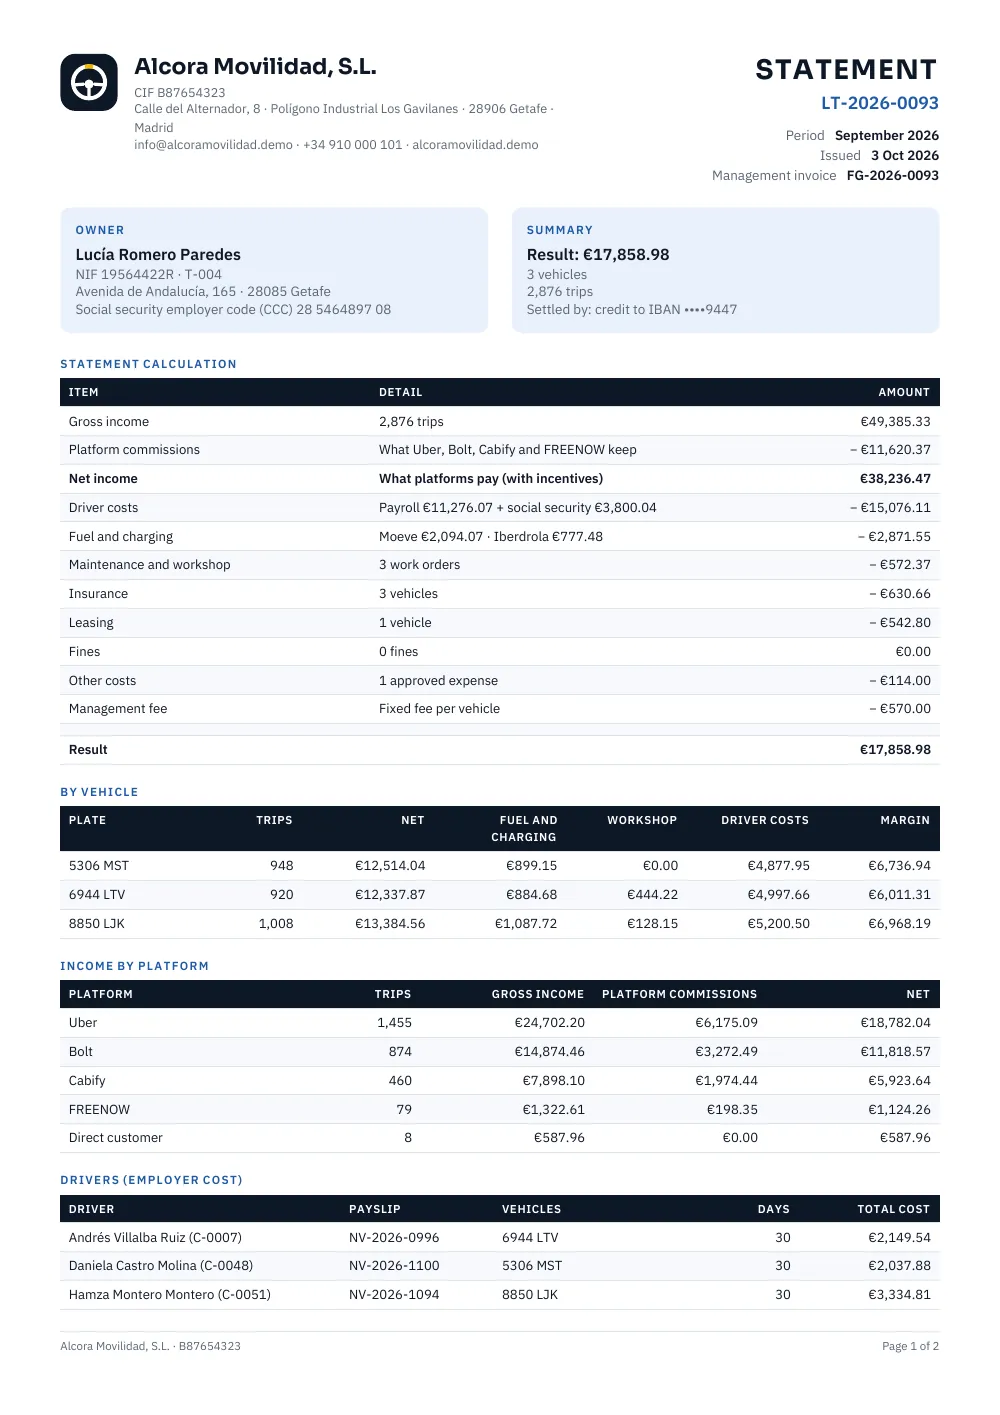Click vehicle plate 6944 LTV in By Vehicle table
Image resolution: width=1000 pixels, height=1415 pixels.
97,895
